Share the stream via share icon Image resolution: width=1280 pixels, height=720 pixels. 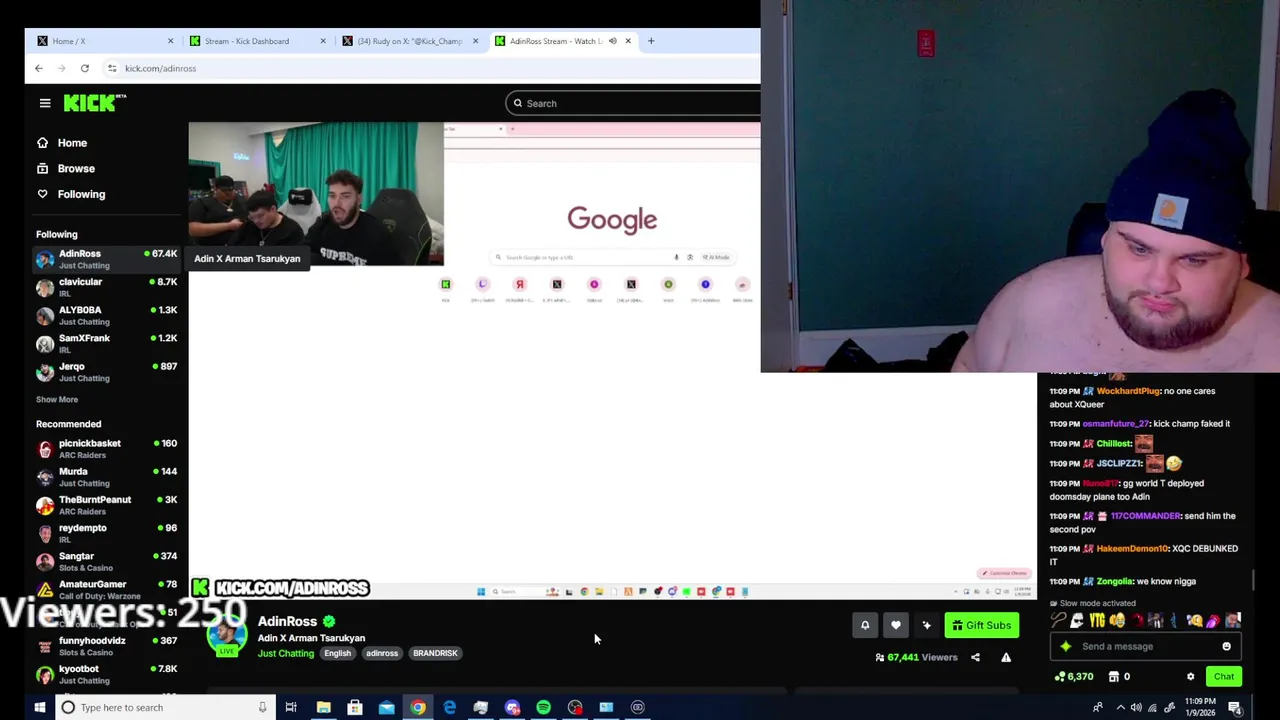[x=975, y=657]
